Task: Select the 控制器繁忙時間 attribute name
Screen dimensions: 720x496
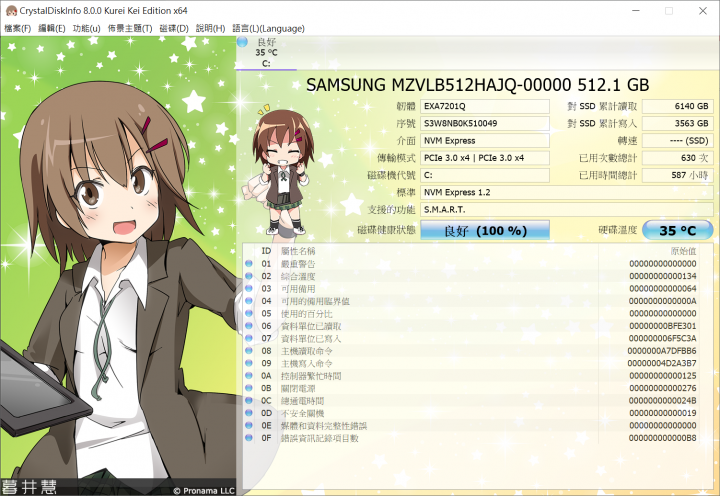Action: pos(311,375)
